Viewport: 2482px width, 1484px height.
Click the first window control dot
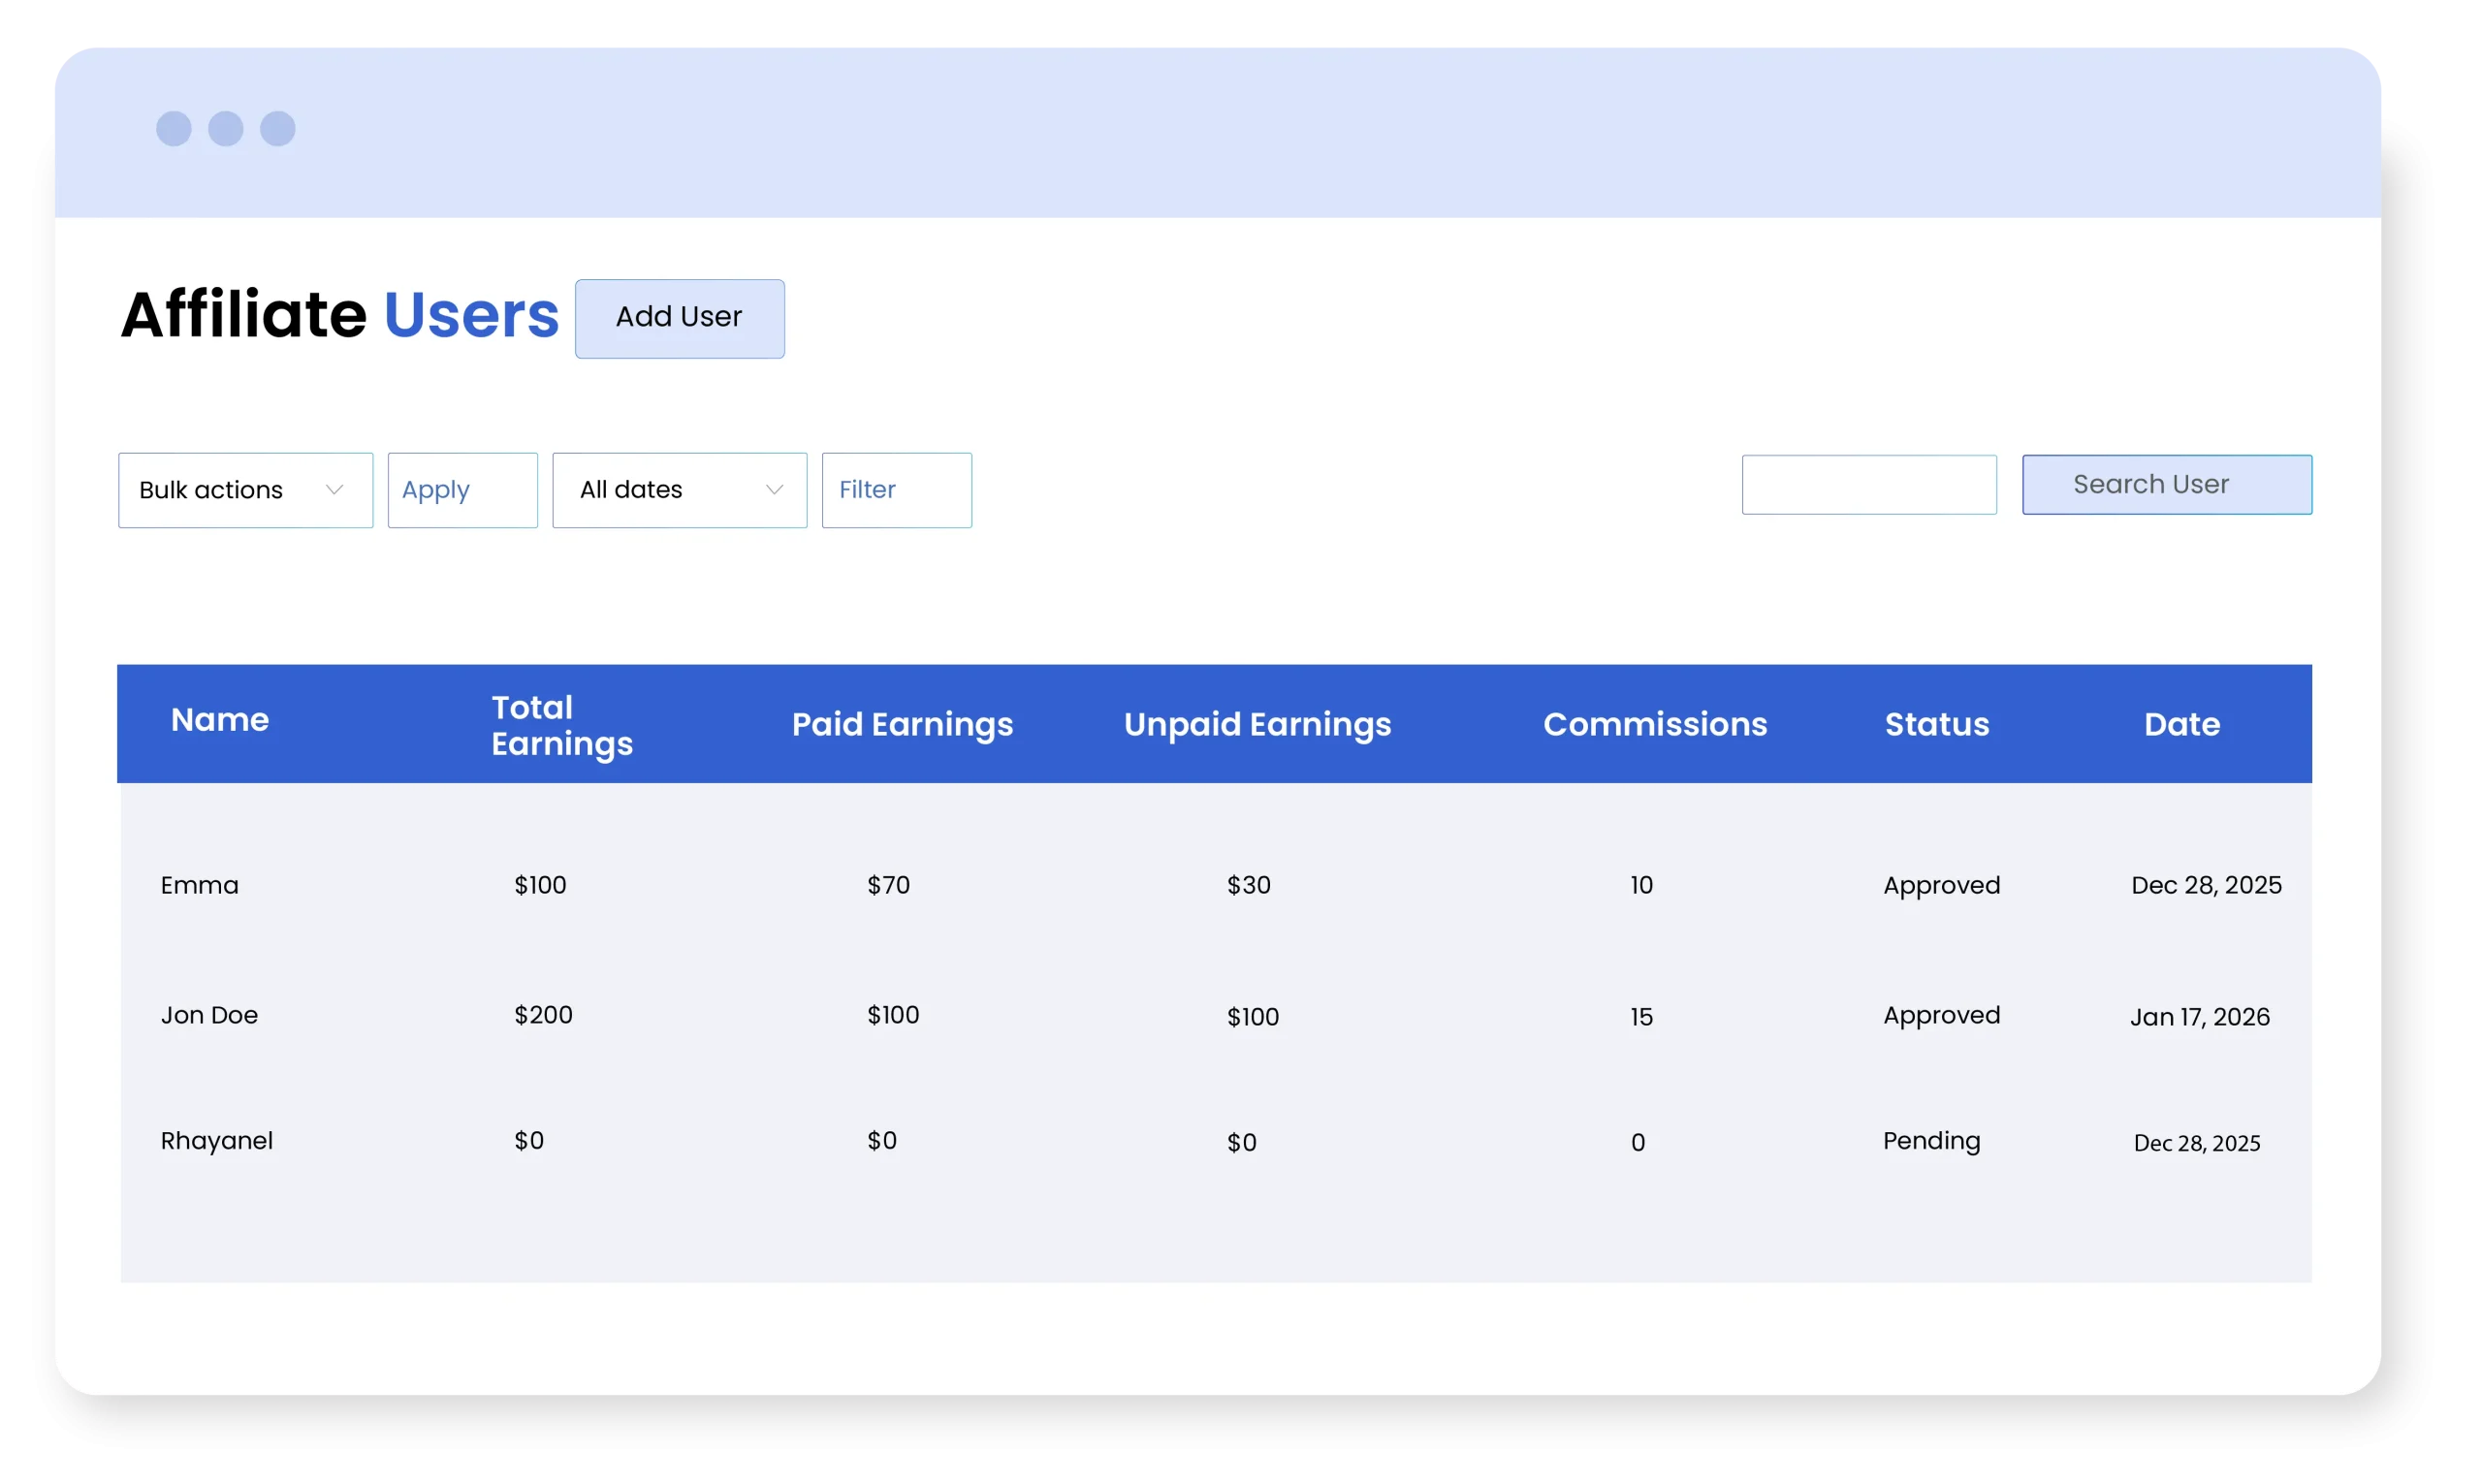(174, 129)
